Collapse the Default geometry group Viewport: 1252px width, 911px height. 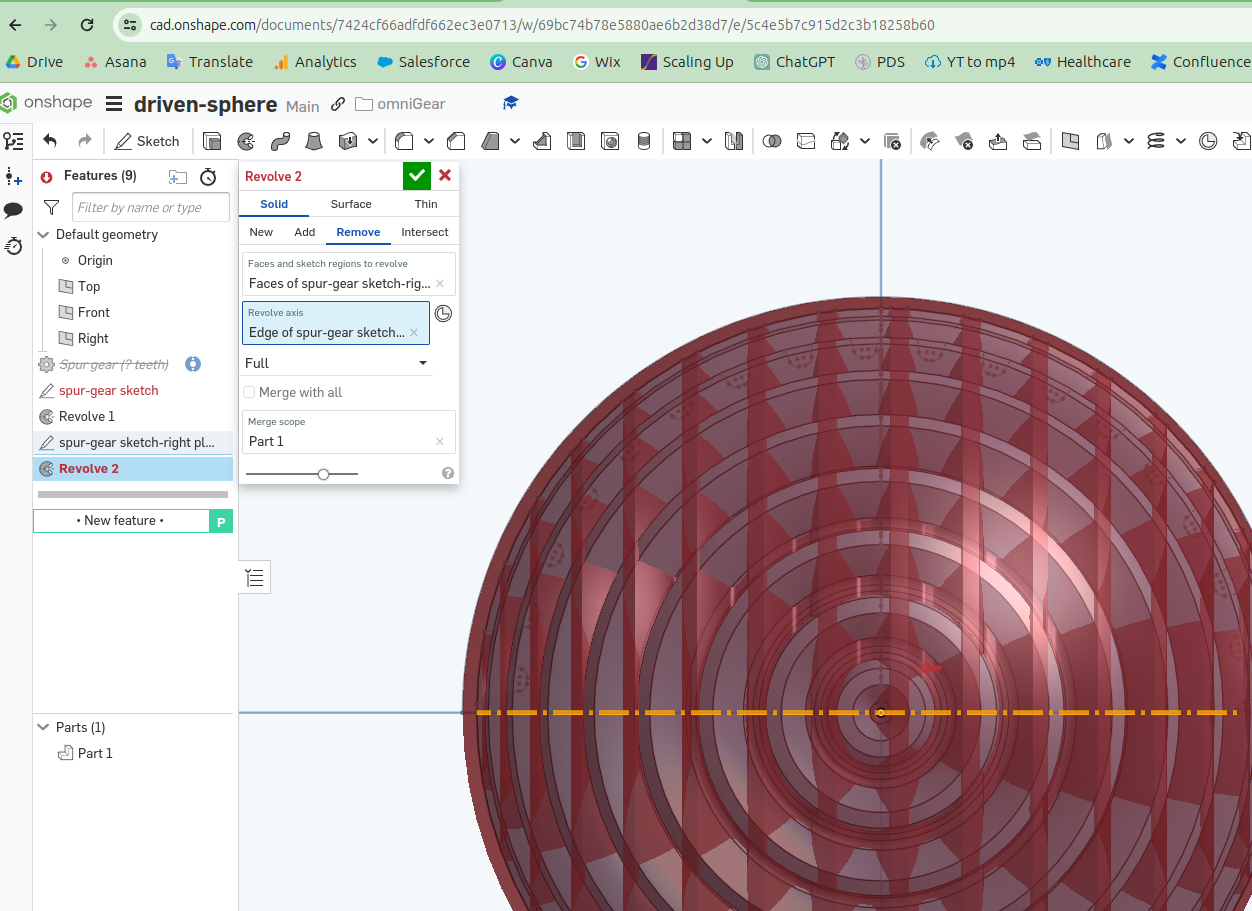tap(43, 234)
